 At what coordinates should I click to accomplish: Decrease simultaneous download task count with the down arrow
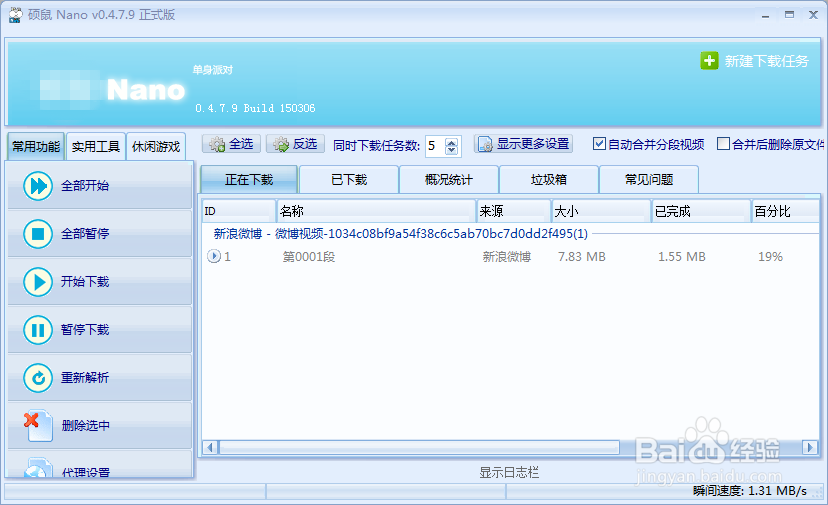451,150
